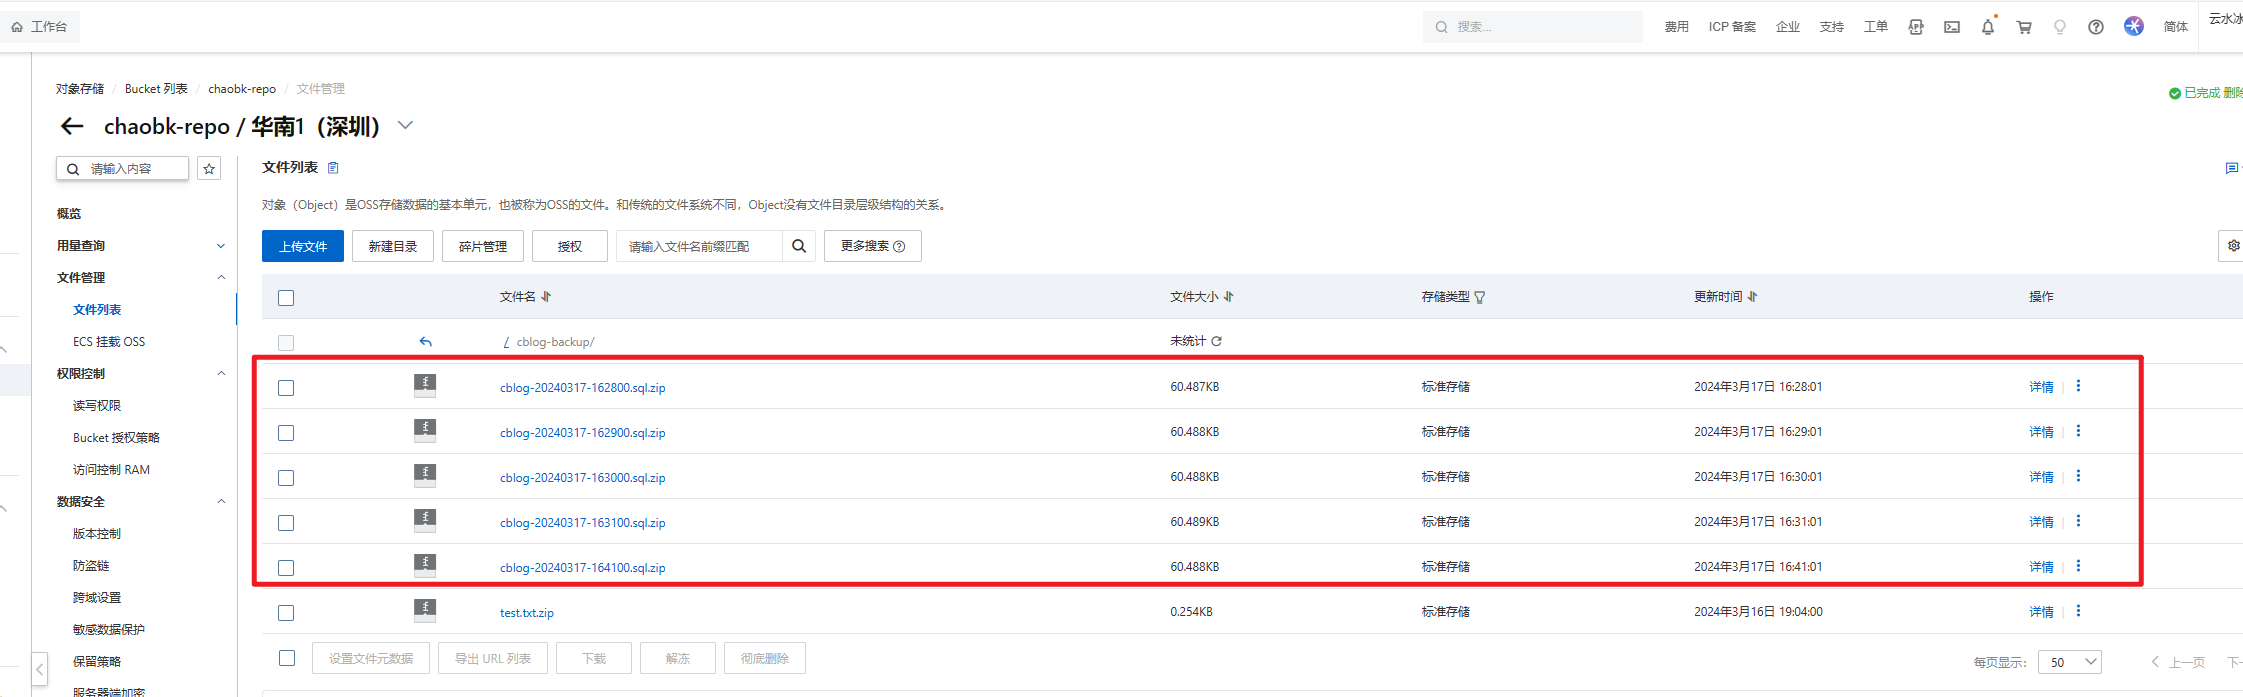Click the 授权 button

[x=570, y=246]
